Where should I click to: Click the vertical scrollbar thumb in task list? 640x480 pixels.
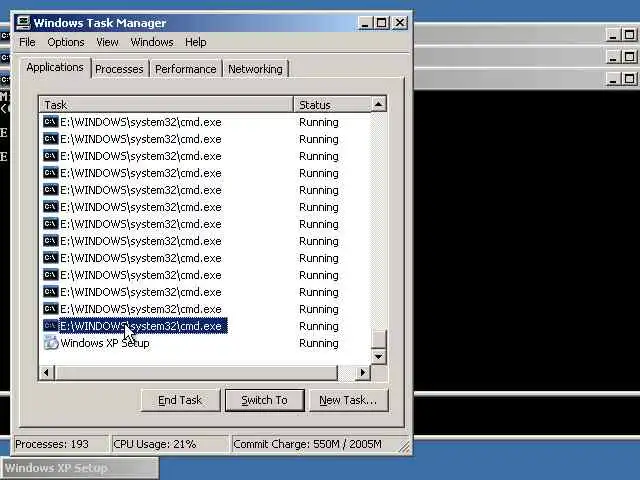click(379, 339)
